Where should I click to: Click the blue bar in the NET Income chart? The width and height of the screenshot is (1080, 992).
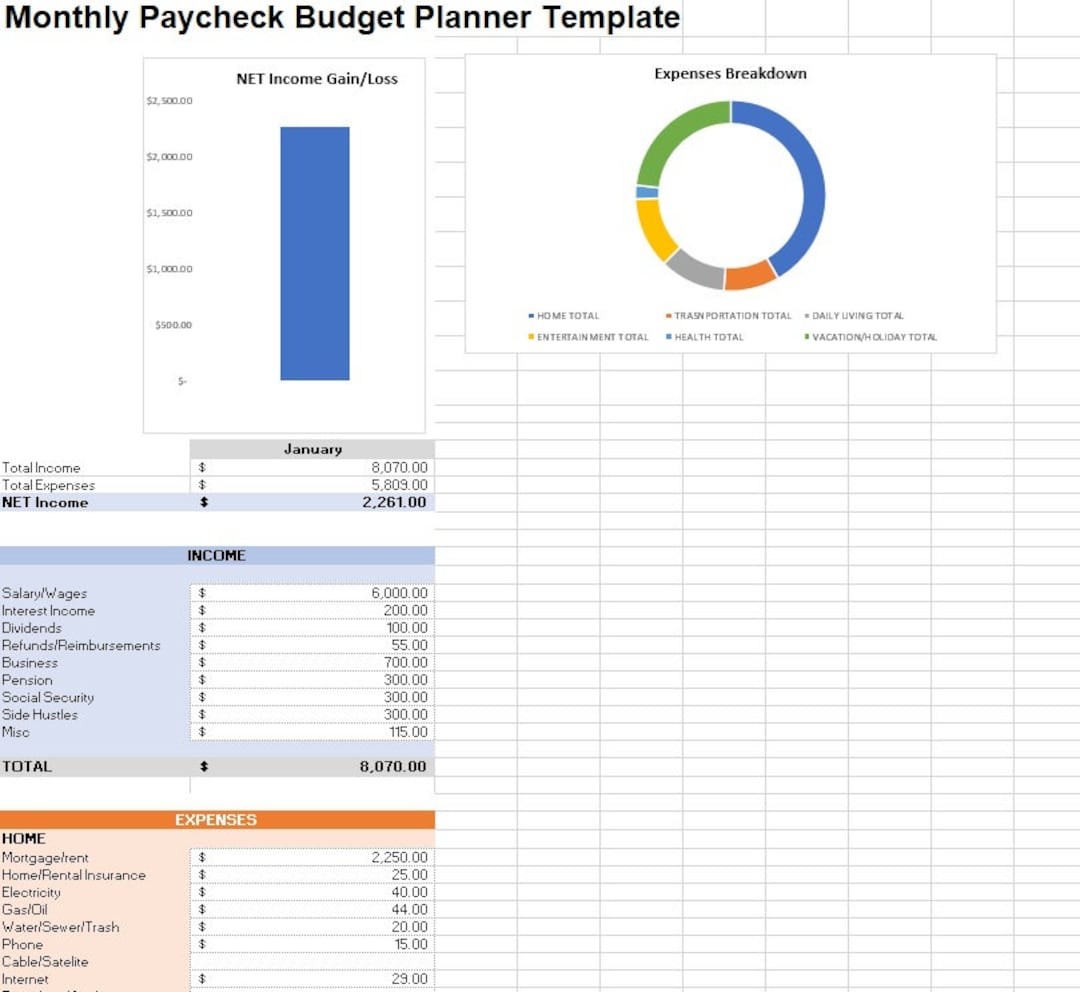tap(314, 250)
